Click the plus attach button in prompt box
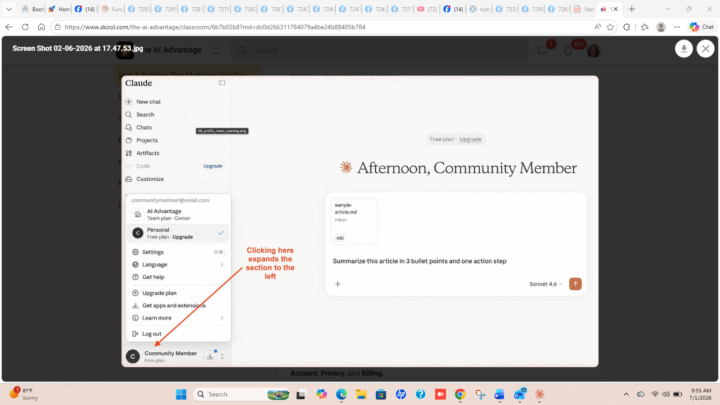This screenshot has width=720, height=405. coord(338,284)
